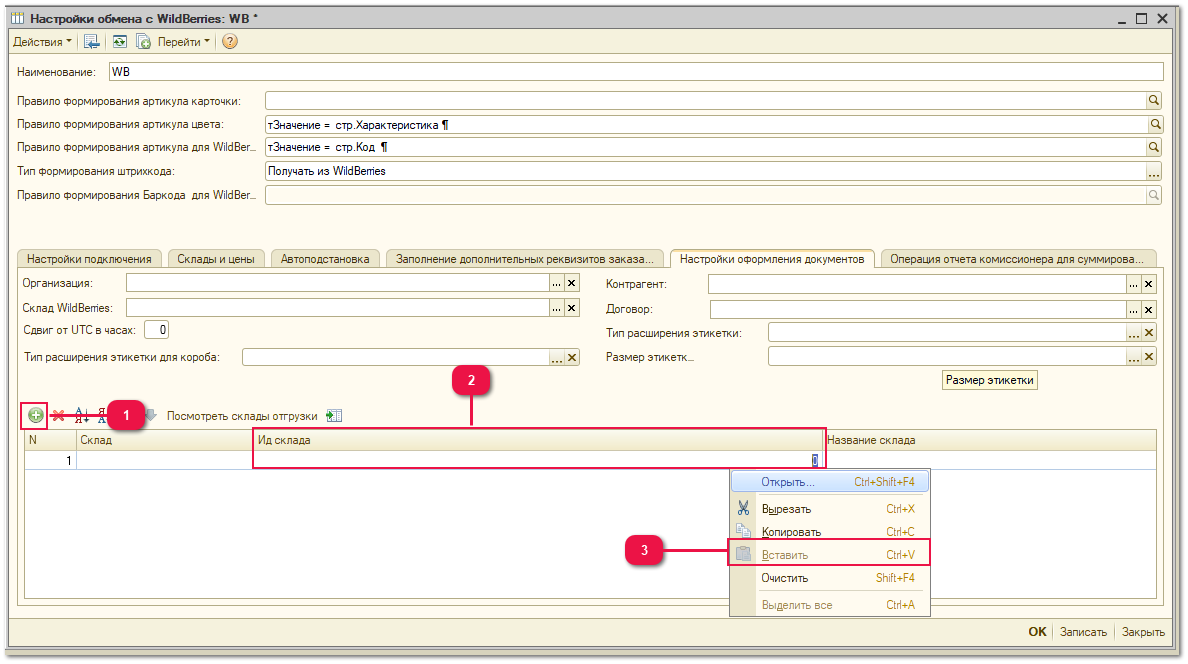1188x664 pixels.
Task: Click magnifier for Barcode rule field
Action: pyautogui.click(x=1153, y=196)
